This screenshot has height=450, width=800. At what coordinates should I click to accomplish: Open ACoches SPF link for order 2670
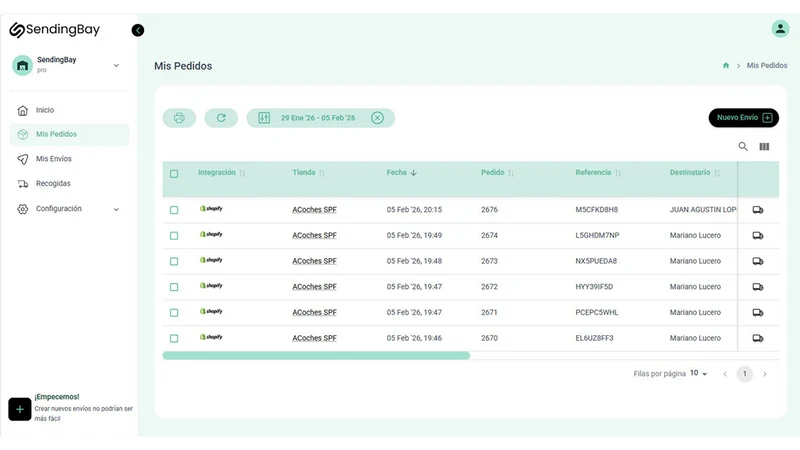tap(314, 338)
